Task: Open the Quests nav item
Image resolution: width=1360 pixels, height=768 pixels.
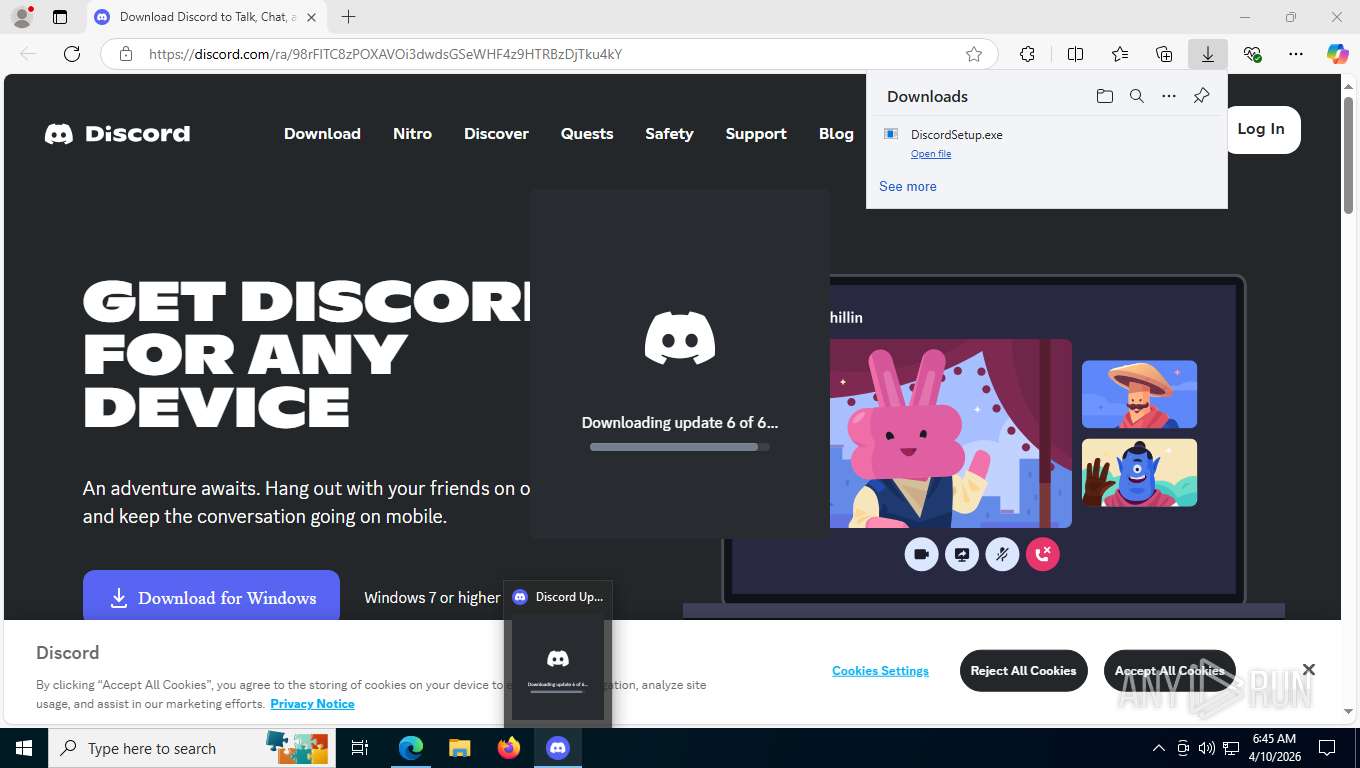Action: click(587, 134)
